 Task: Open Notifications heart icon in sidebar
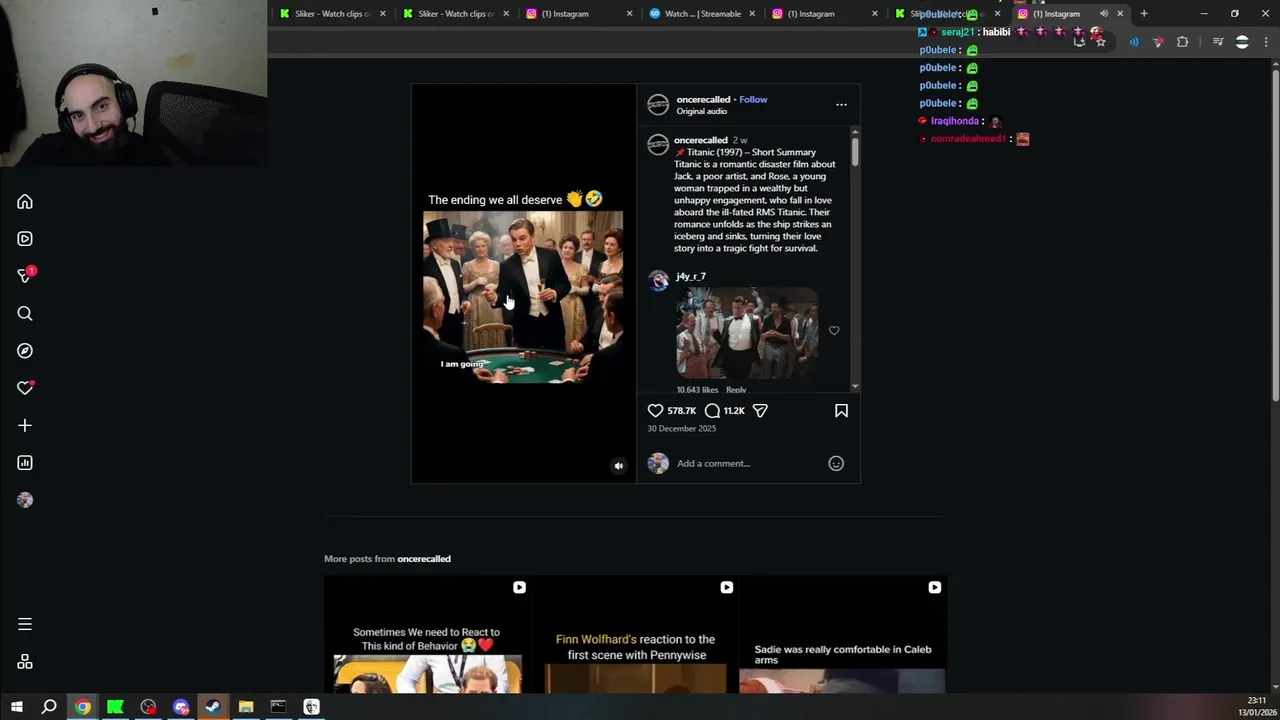coord(25,388)
